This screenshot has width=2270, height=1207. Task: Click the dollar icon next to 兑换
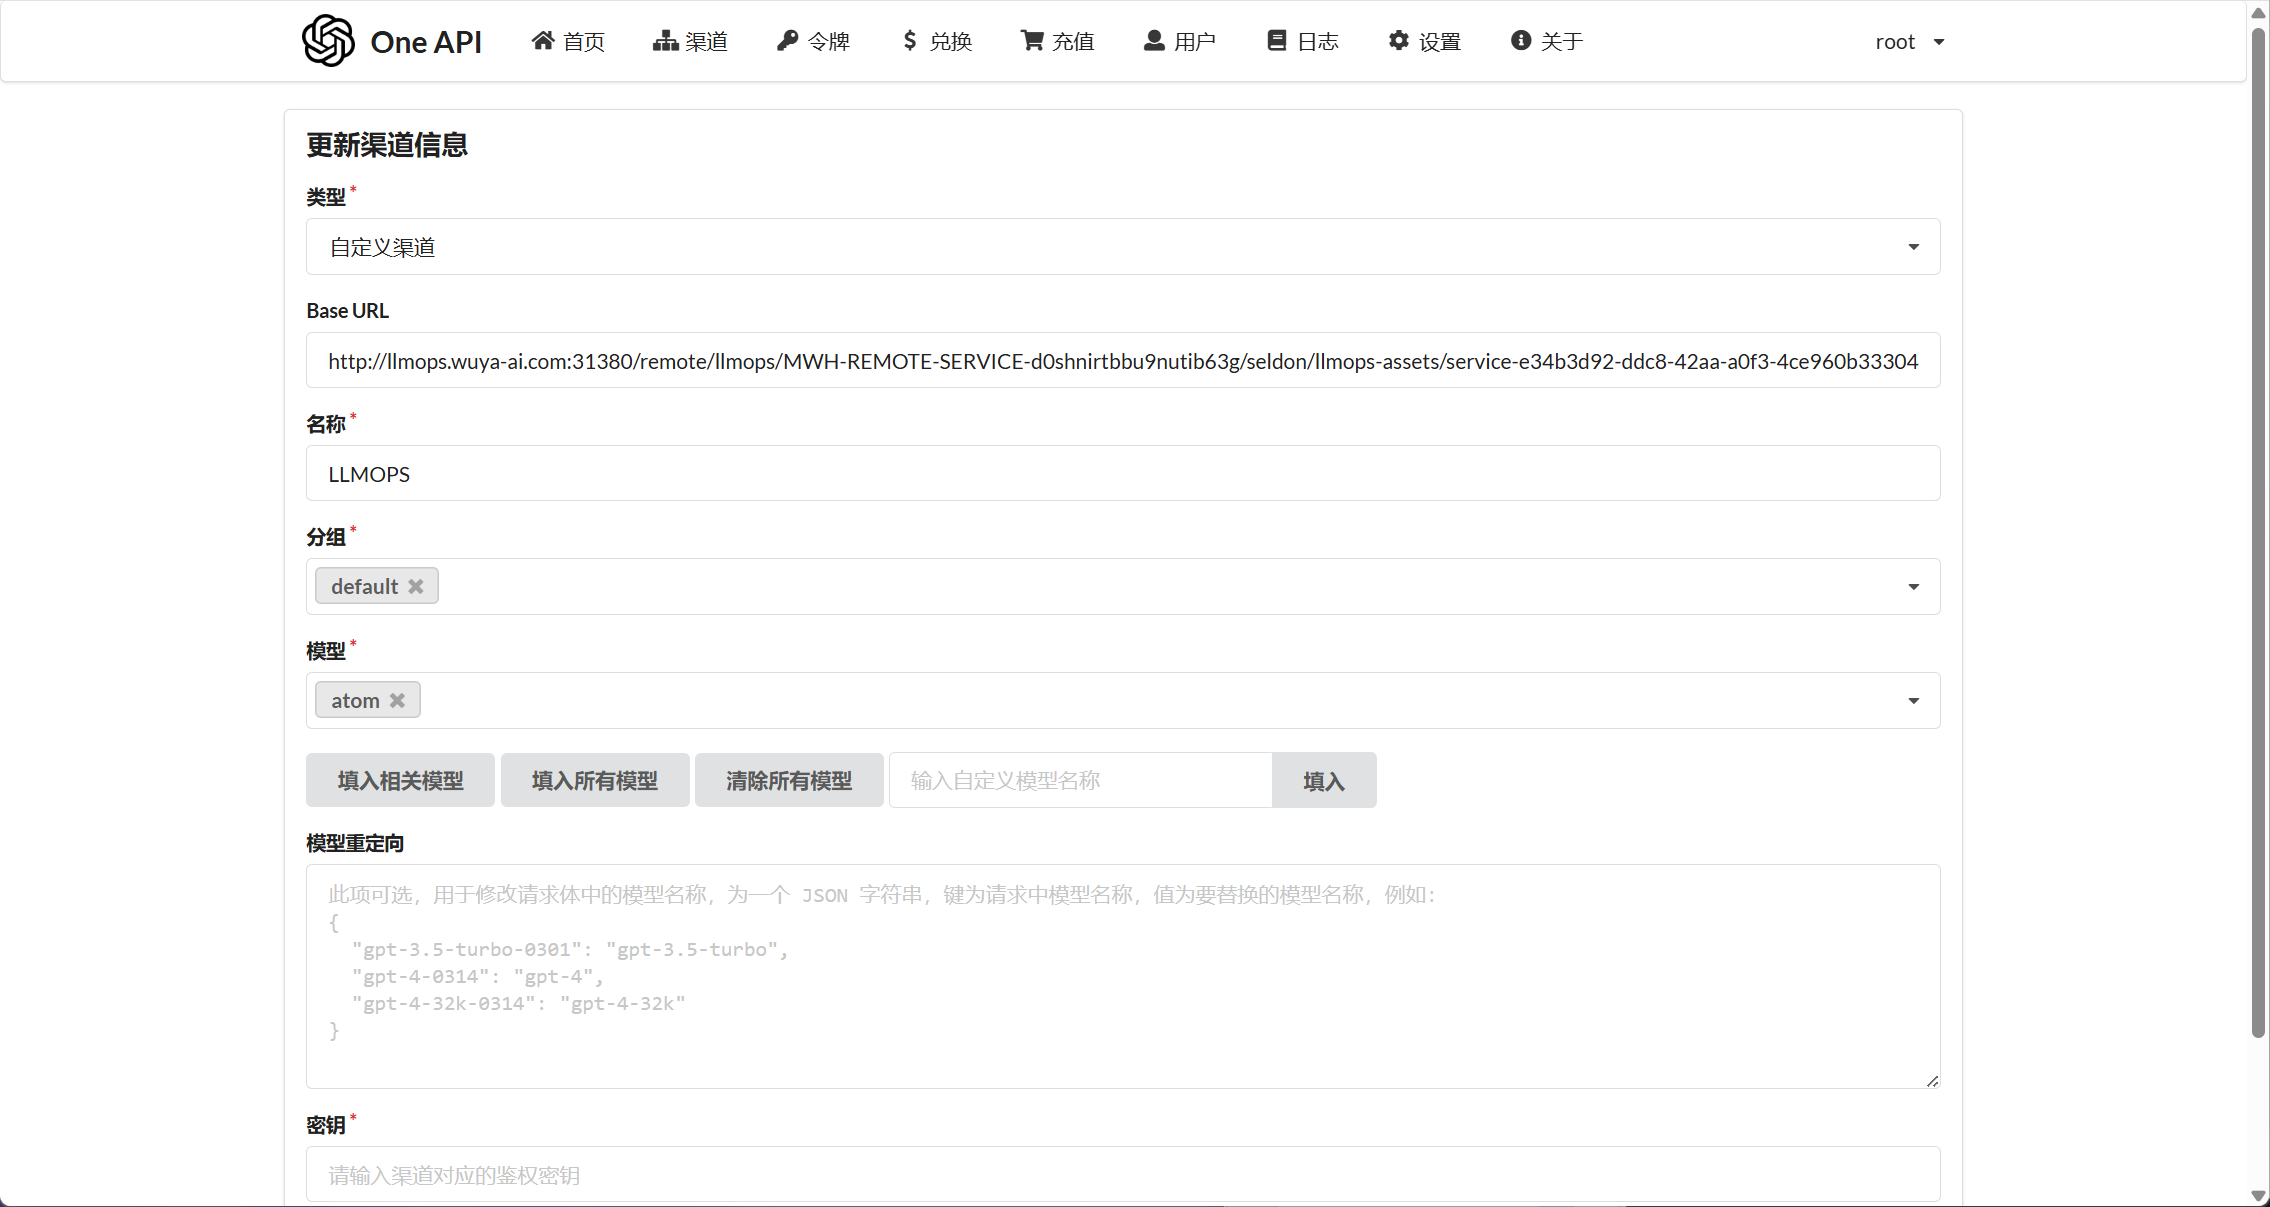coord(909,41)
